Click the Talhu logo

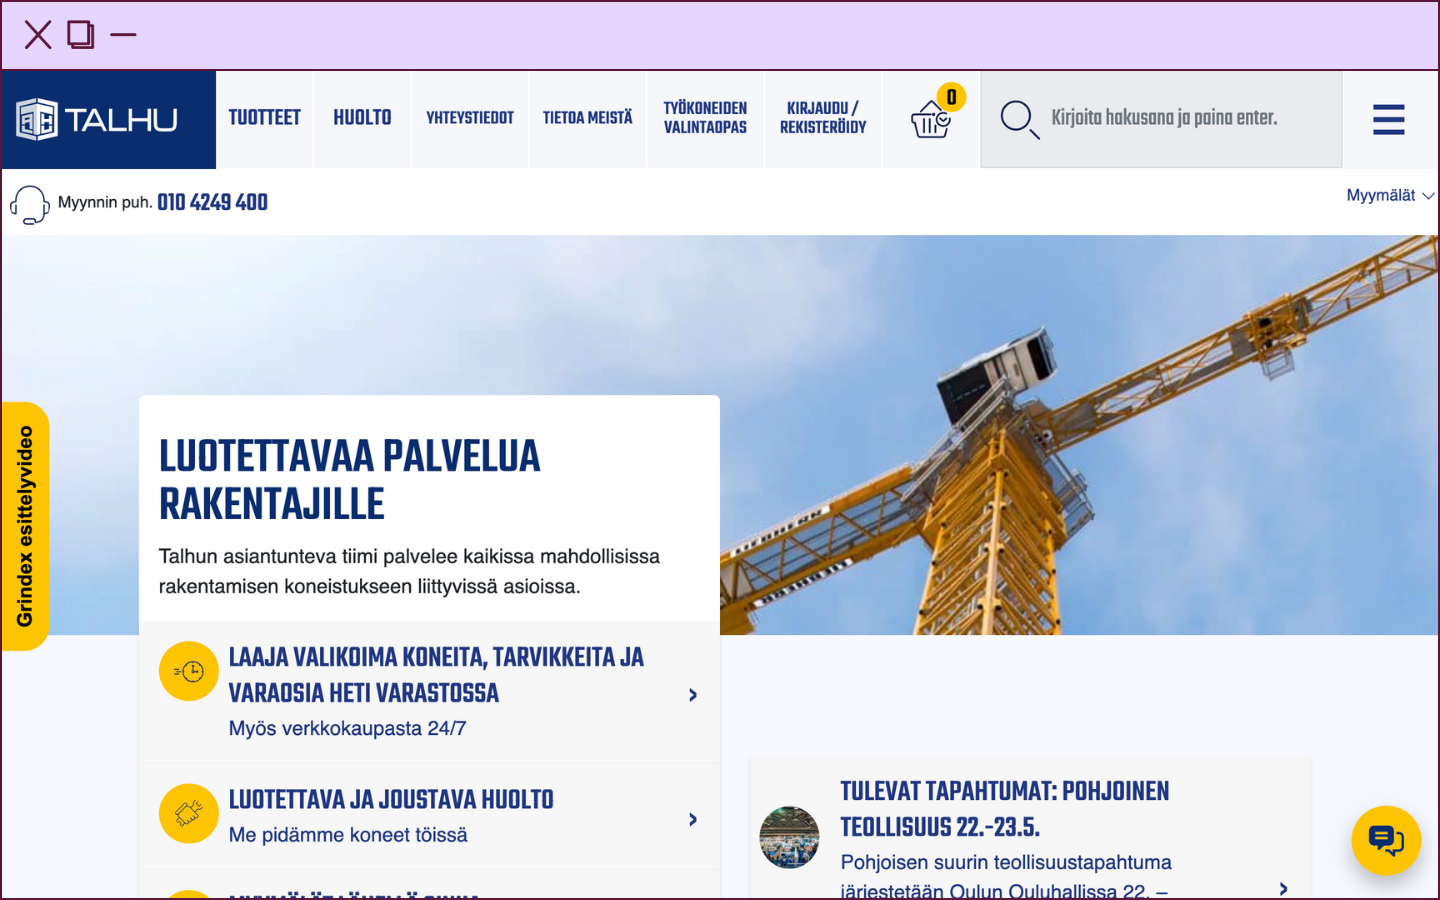pos(98,120)
